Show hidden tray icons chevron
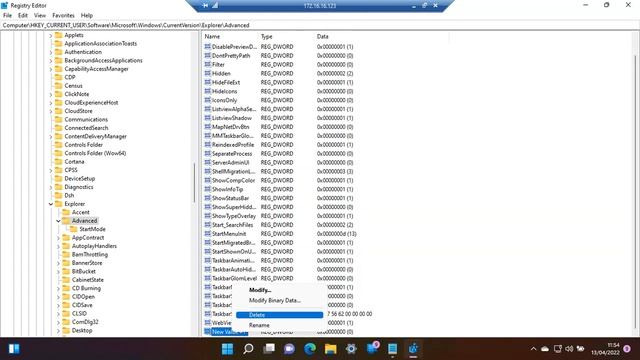This screenshot has height=360, width=640. pos(533,349)
